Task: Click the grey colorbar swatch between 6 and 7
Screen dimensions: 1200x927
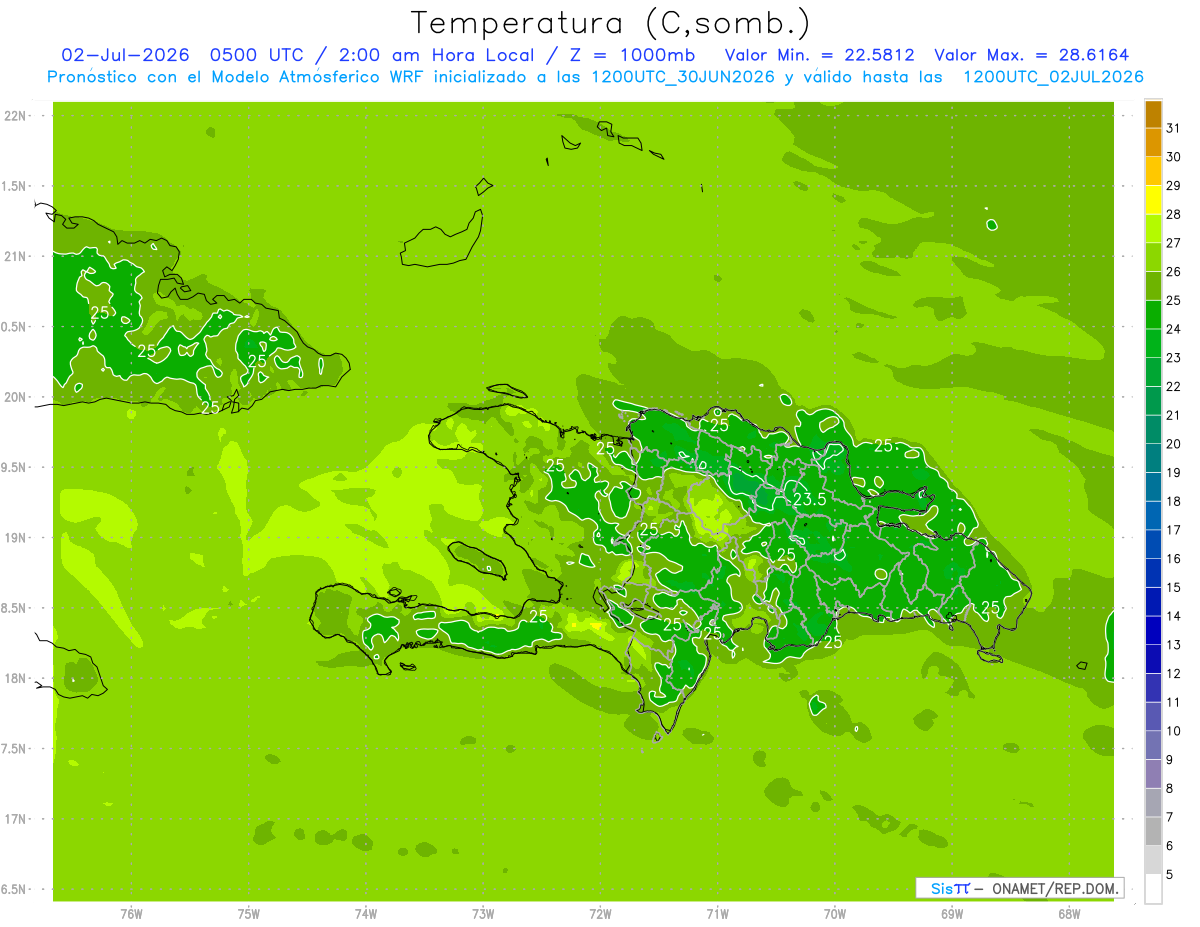Action: tap(1153, 831)
